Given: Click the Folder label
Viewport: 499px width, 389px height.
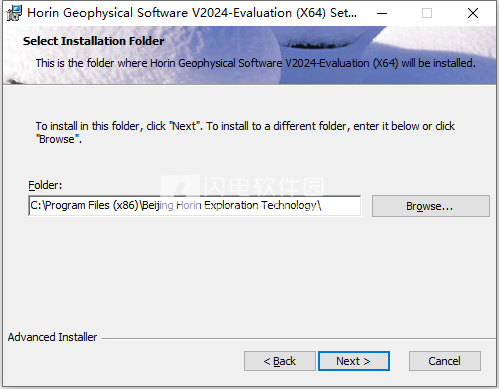Looking at the screenshot, I should [45, 185].
